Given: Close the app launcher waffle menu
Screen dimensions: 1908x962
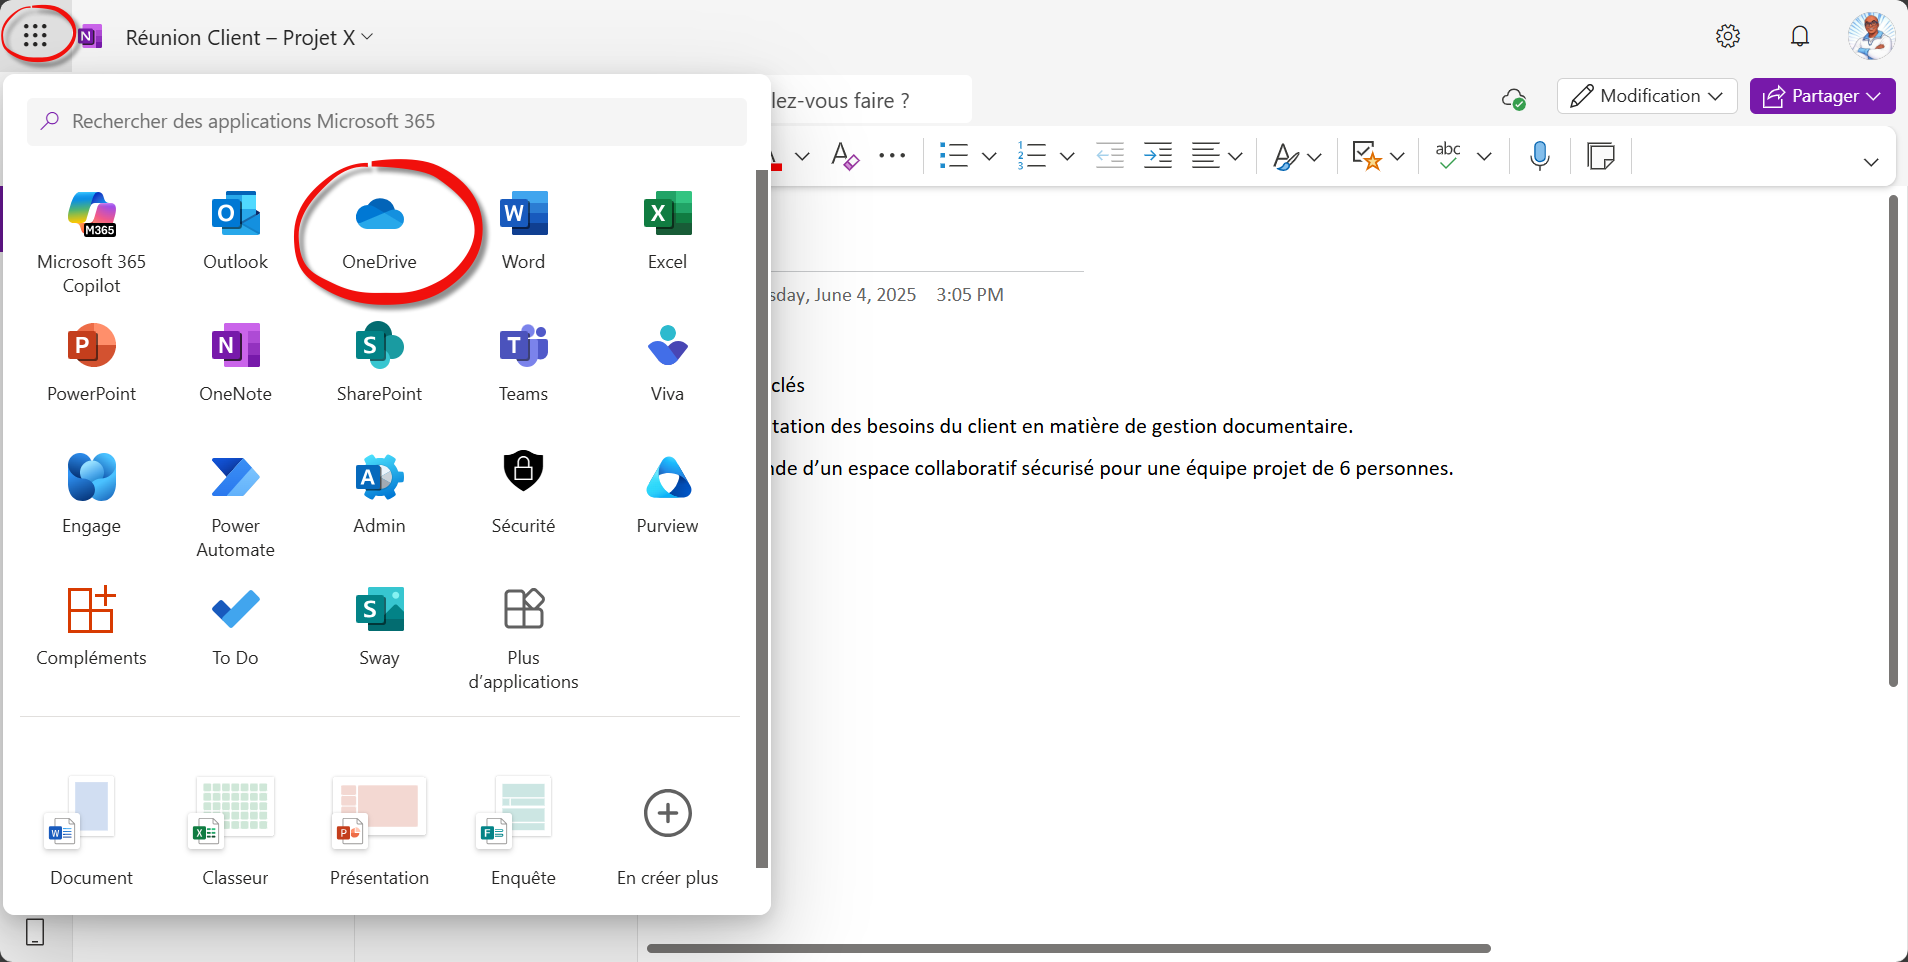Looking at the screenshot, I should (x=35, y=36).
